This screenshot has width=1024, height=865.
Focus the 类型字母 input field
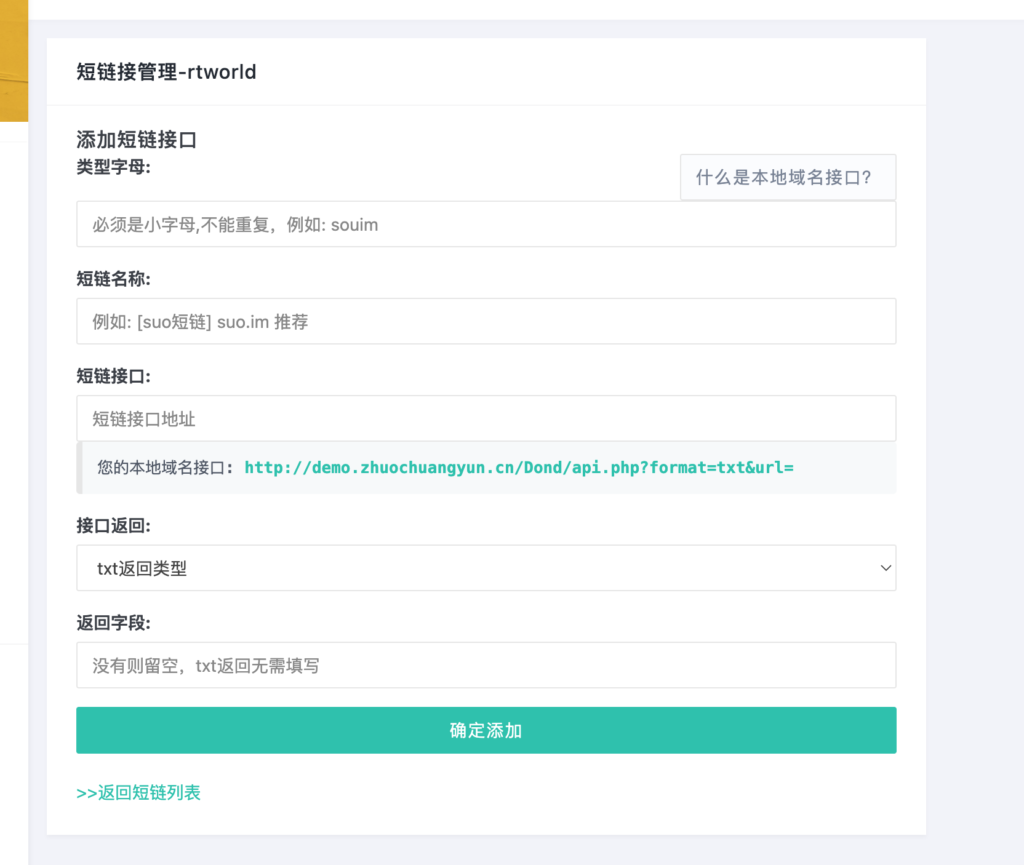(x=486, y=224)
